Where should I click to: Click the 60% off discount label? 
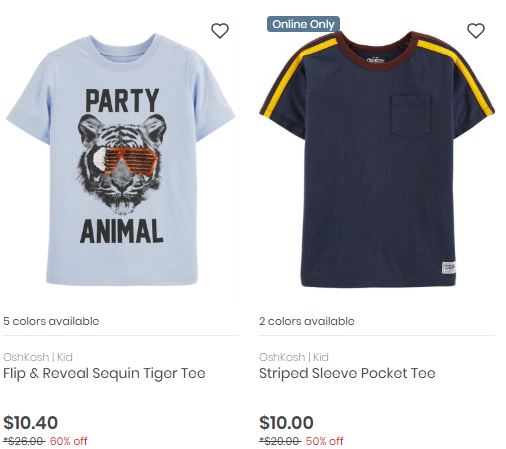(x=69, y=441)
